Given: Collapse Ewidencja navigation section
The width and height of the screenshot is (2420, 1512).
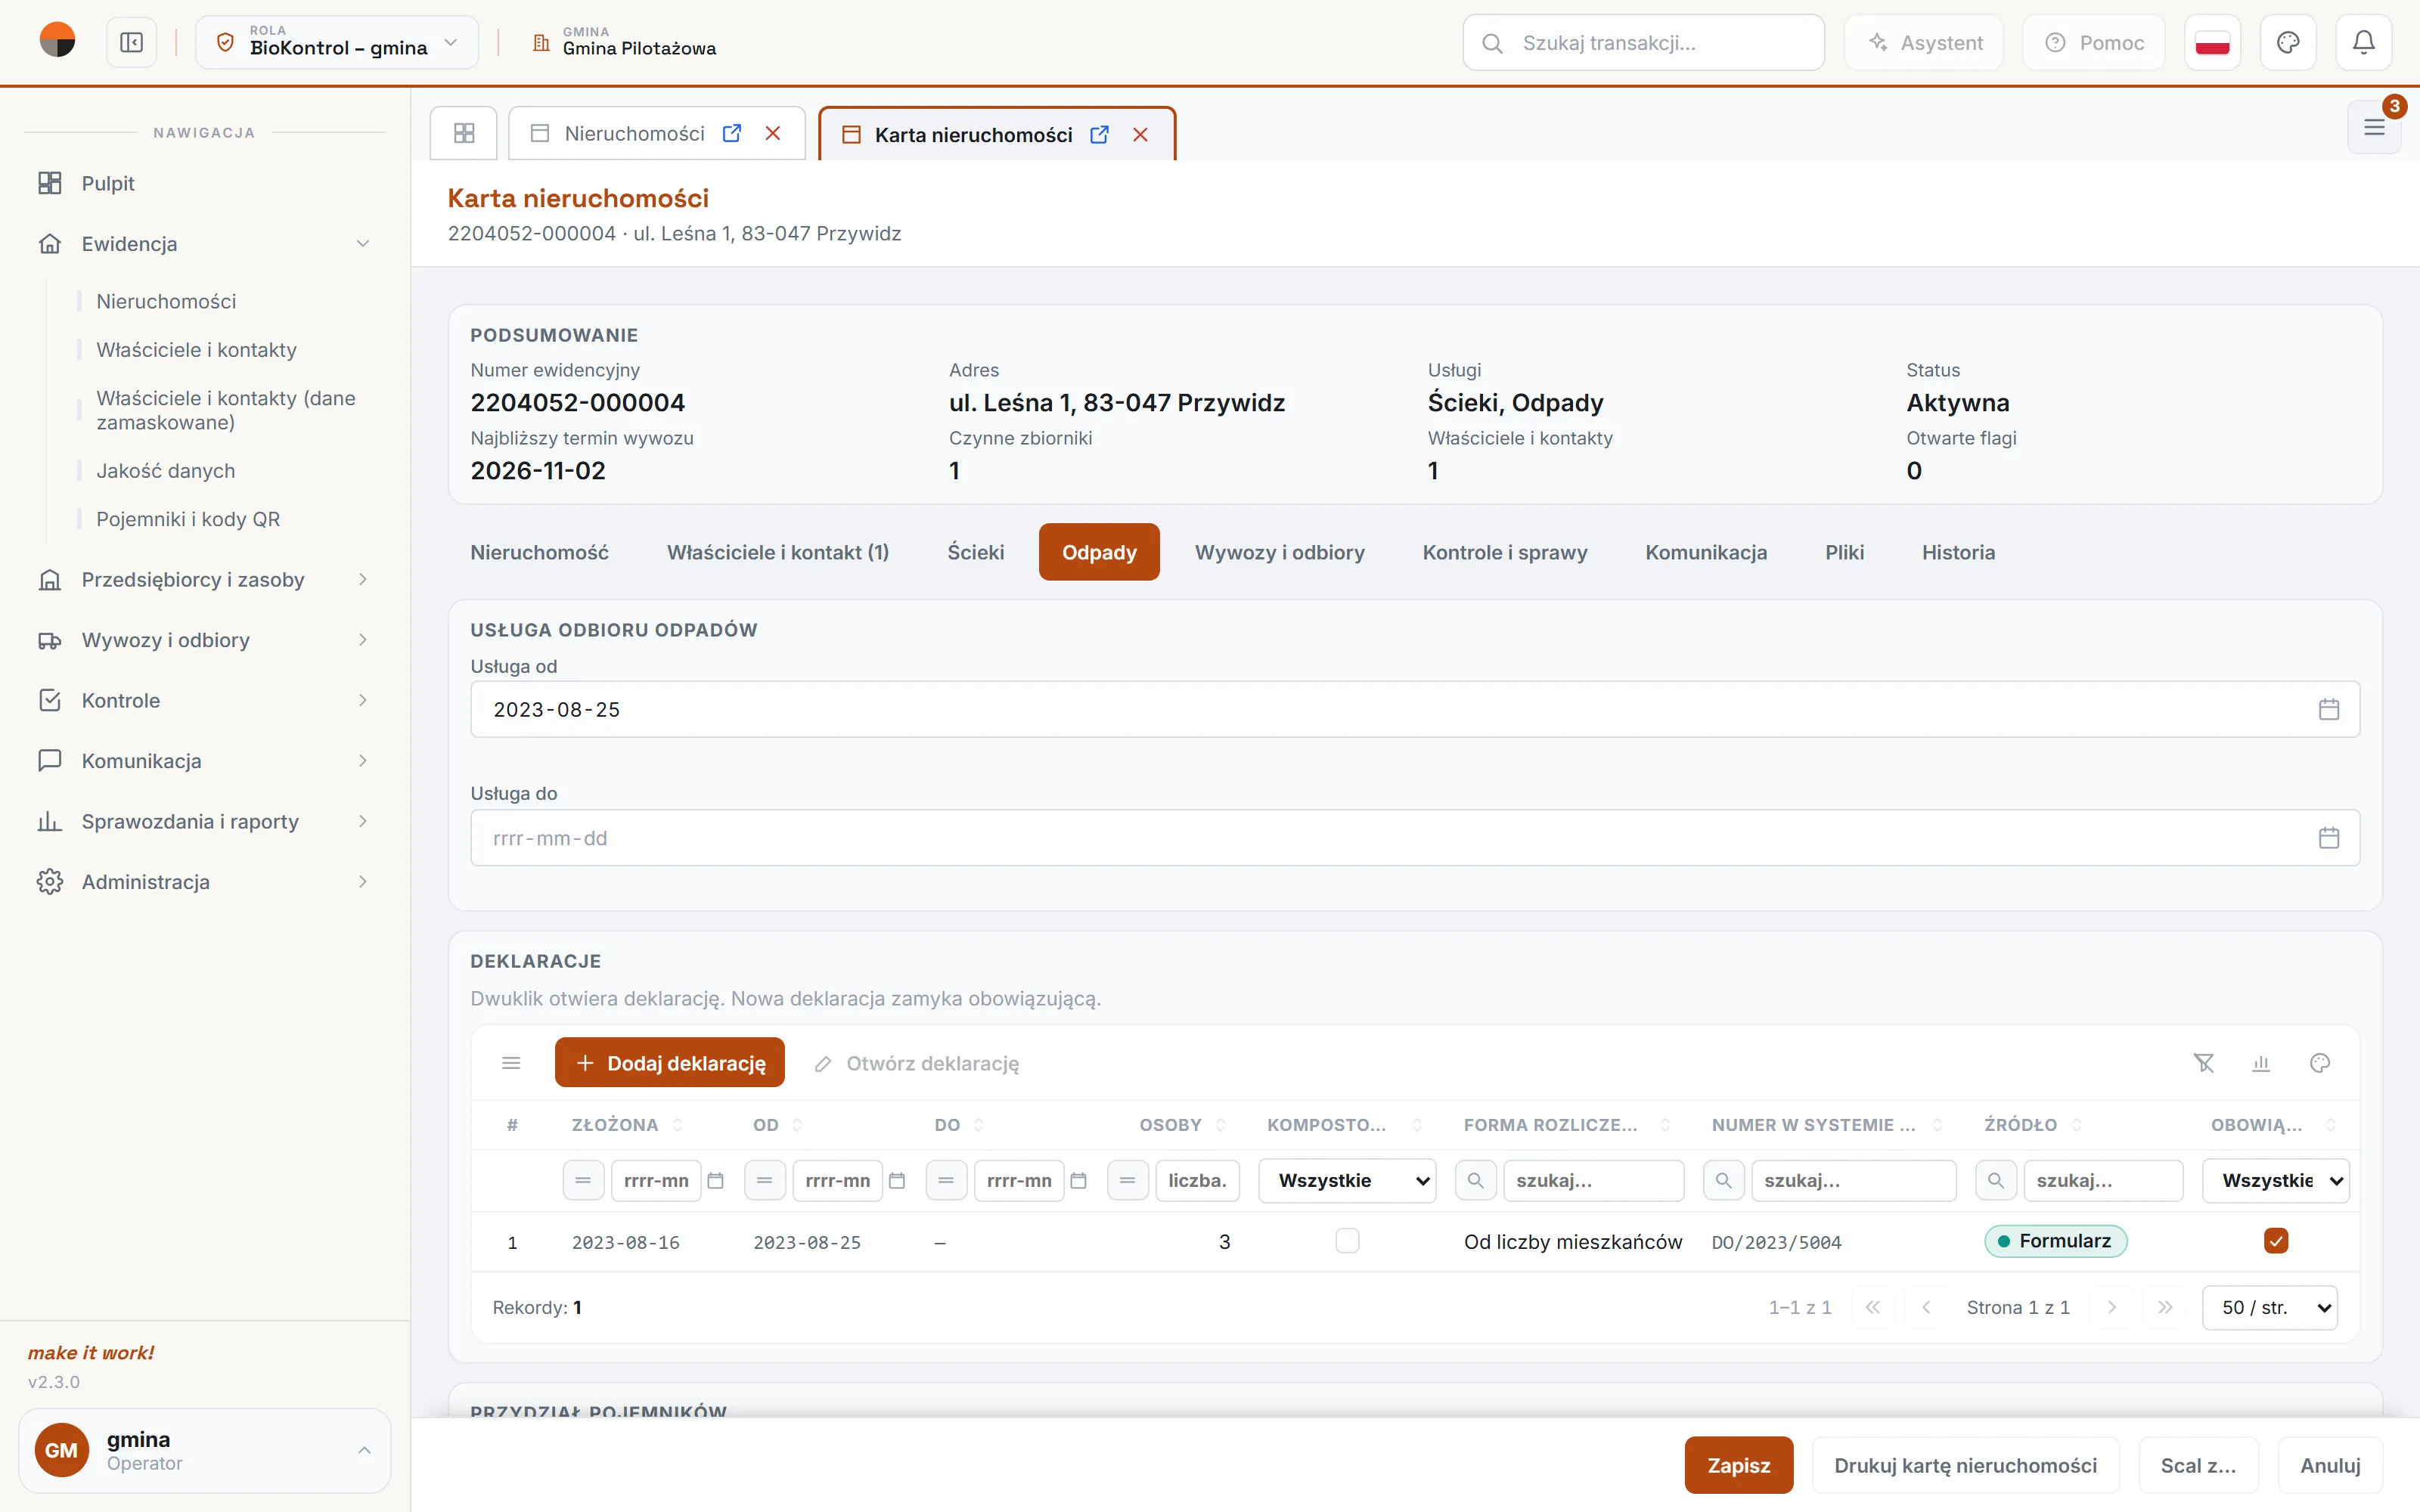Looking at the screenshot, I should tap(204, 244).
